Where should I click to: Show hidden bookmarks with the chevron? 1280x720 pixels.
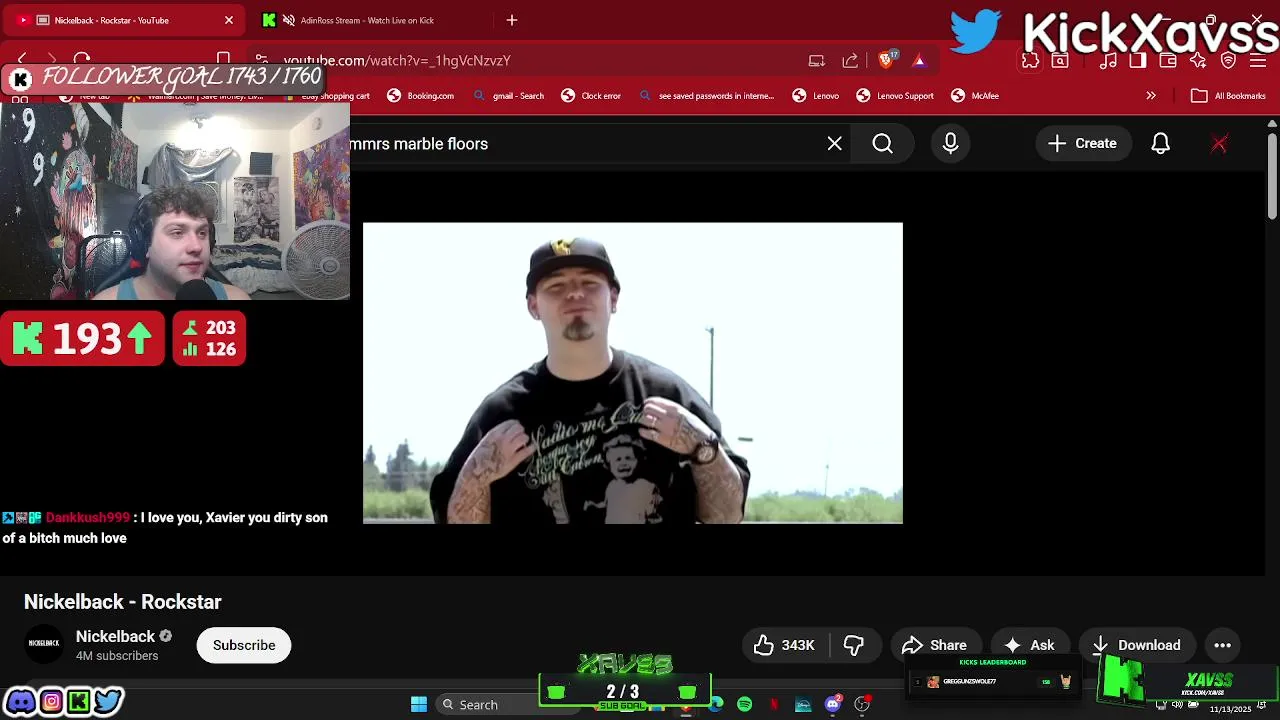point(1151,96)
